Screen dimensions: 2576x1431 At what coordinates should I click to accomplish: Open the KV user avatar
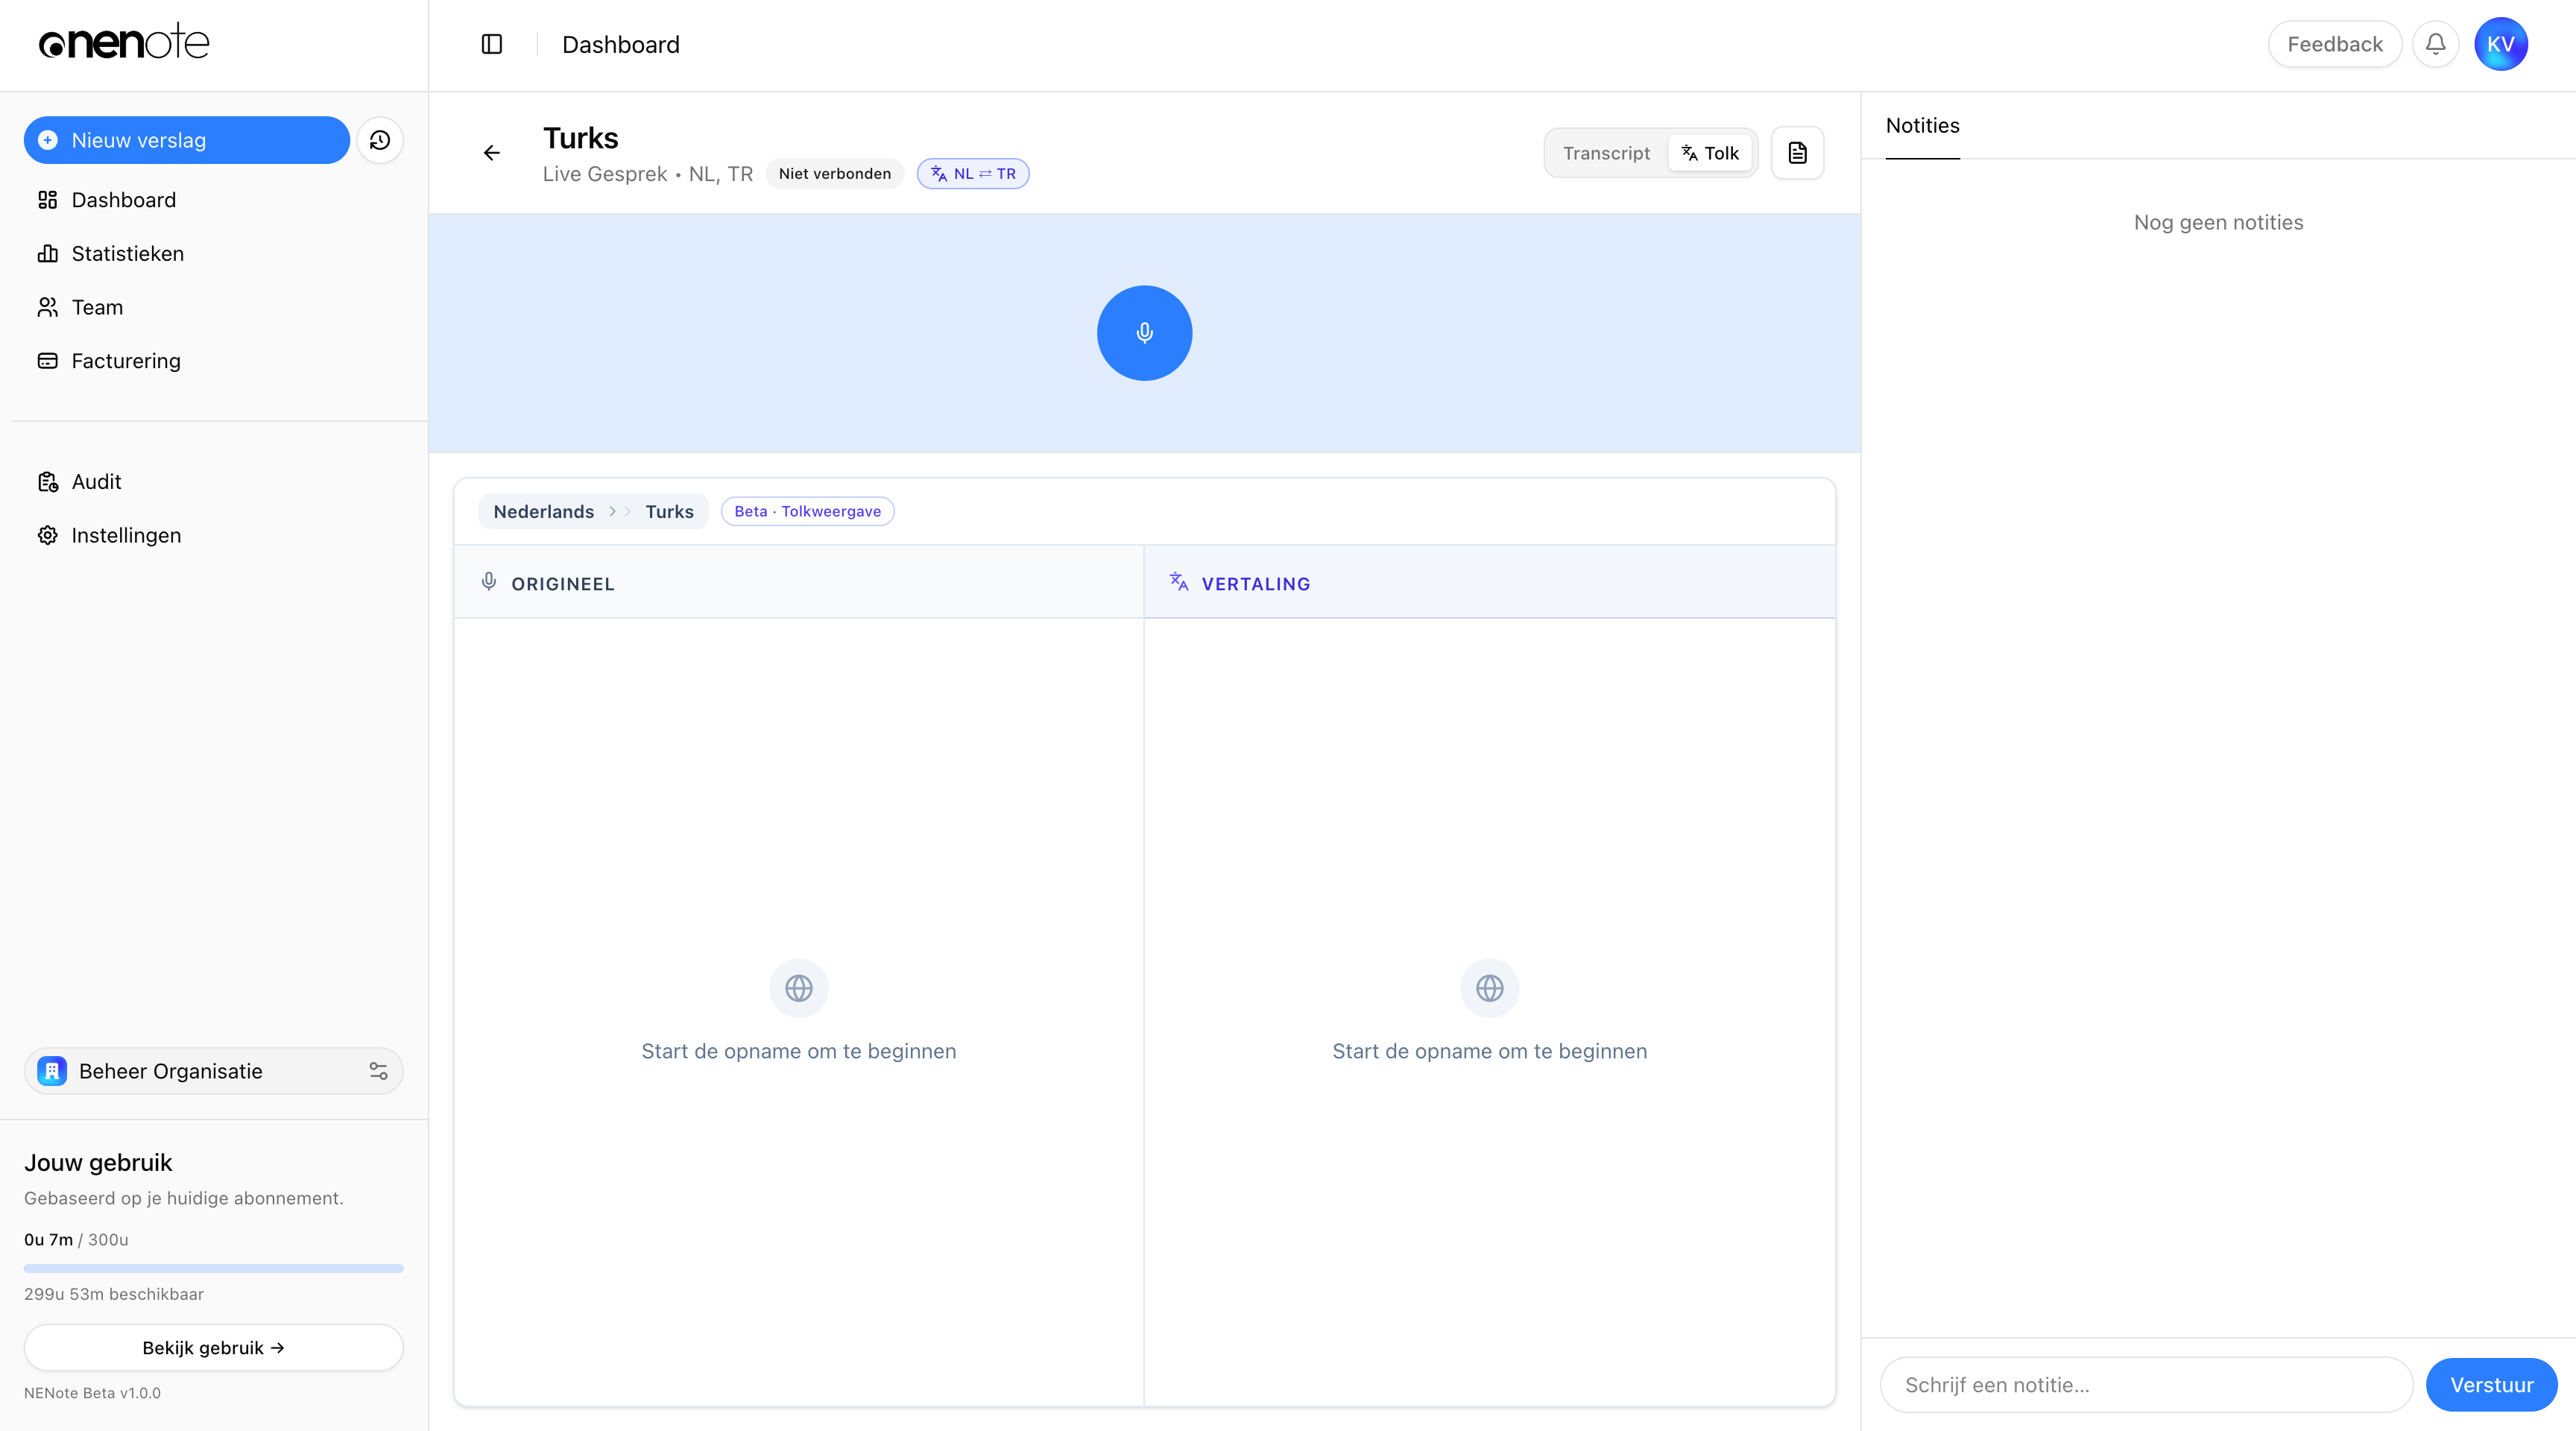[x=2500, y=44]
